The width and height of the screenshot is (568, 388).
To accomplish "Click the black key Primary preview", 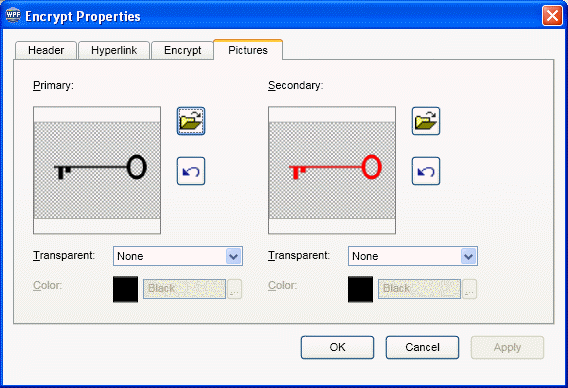I will coord(97,170).
